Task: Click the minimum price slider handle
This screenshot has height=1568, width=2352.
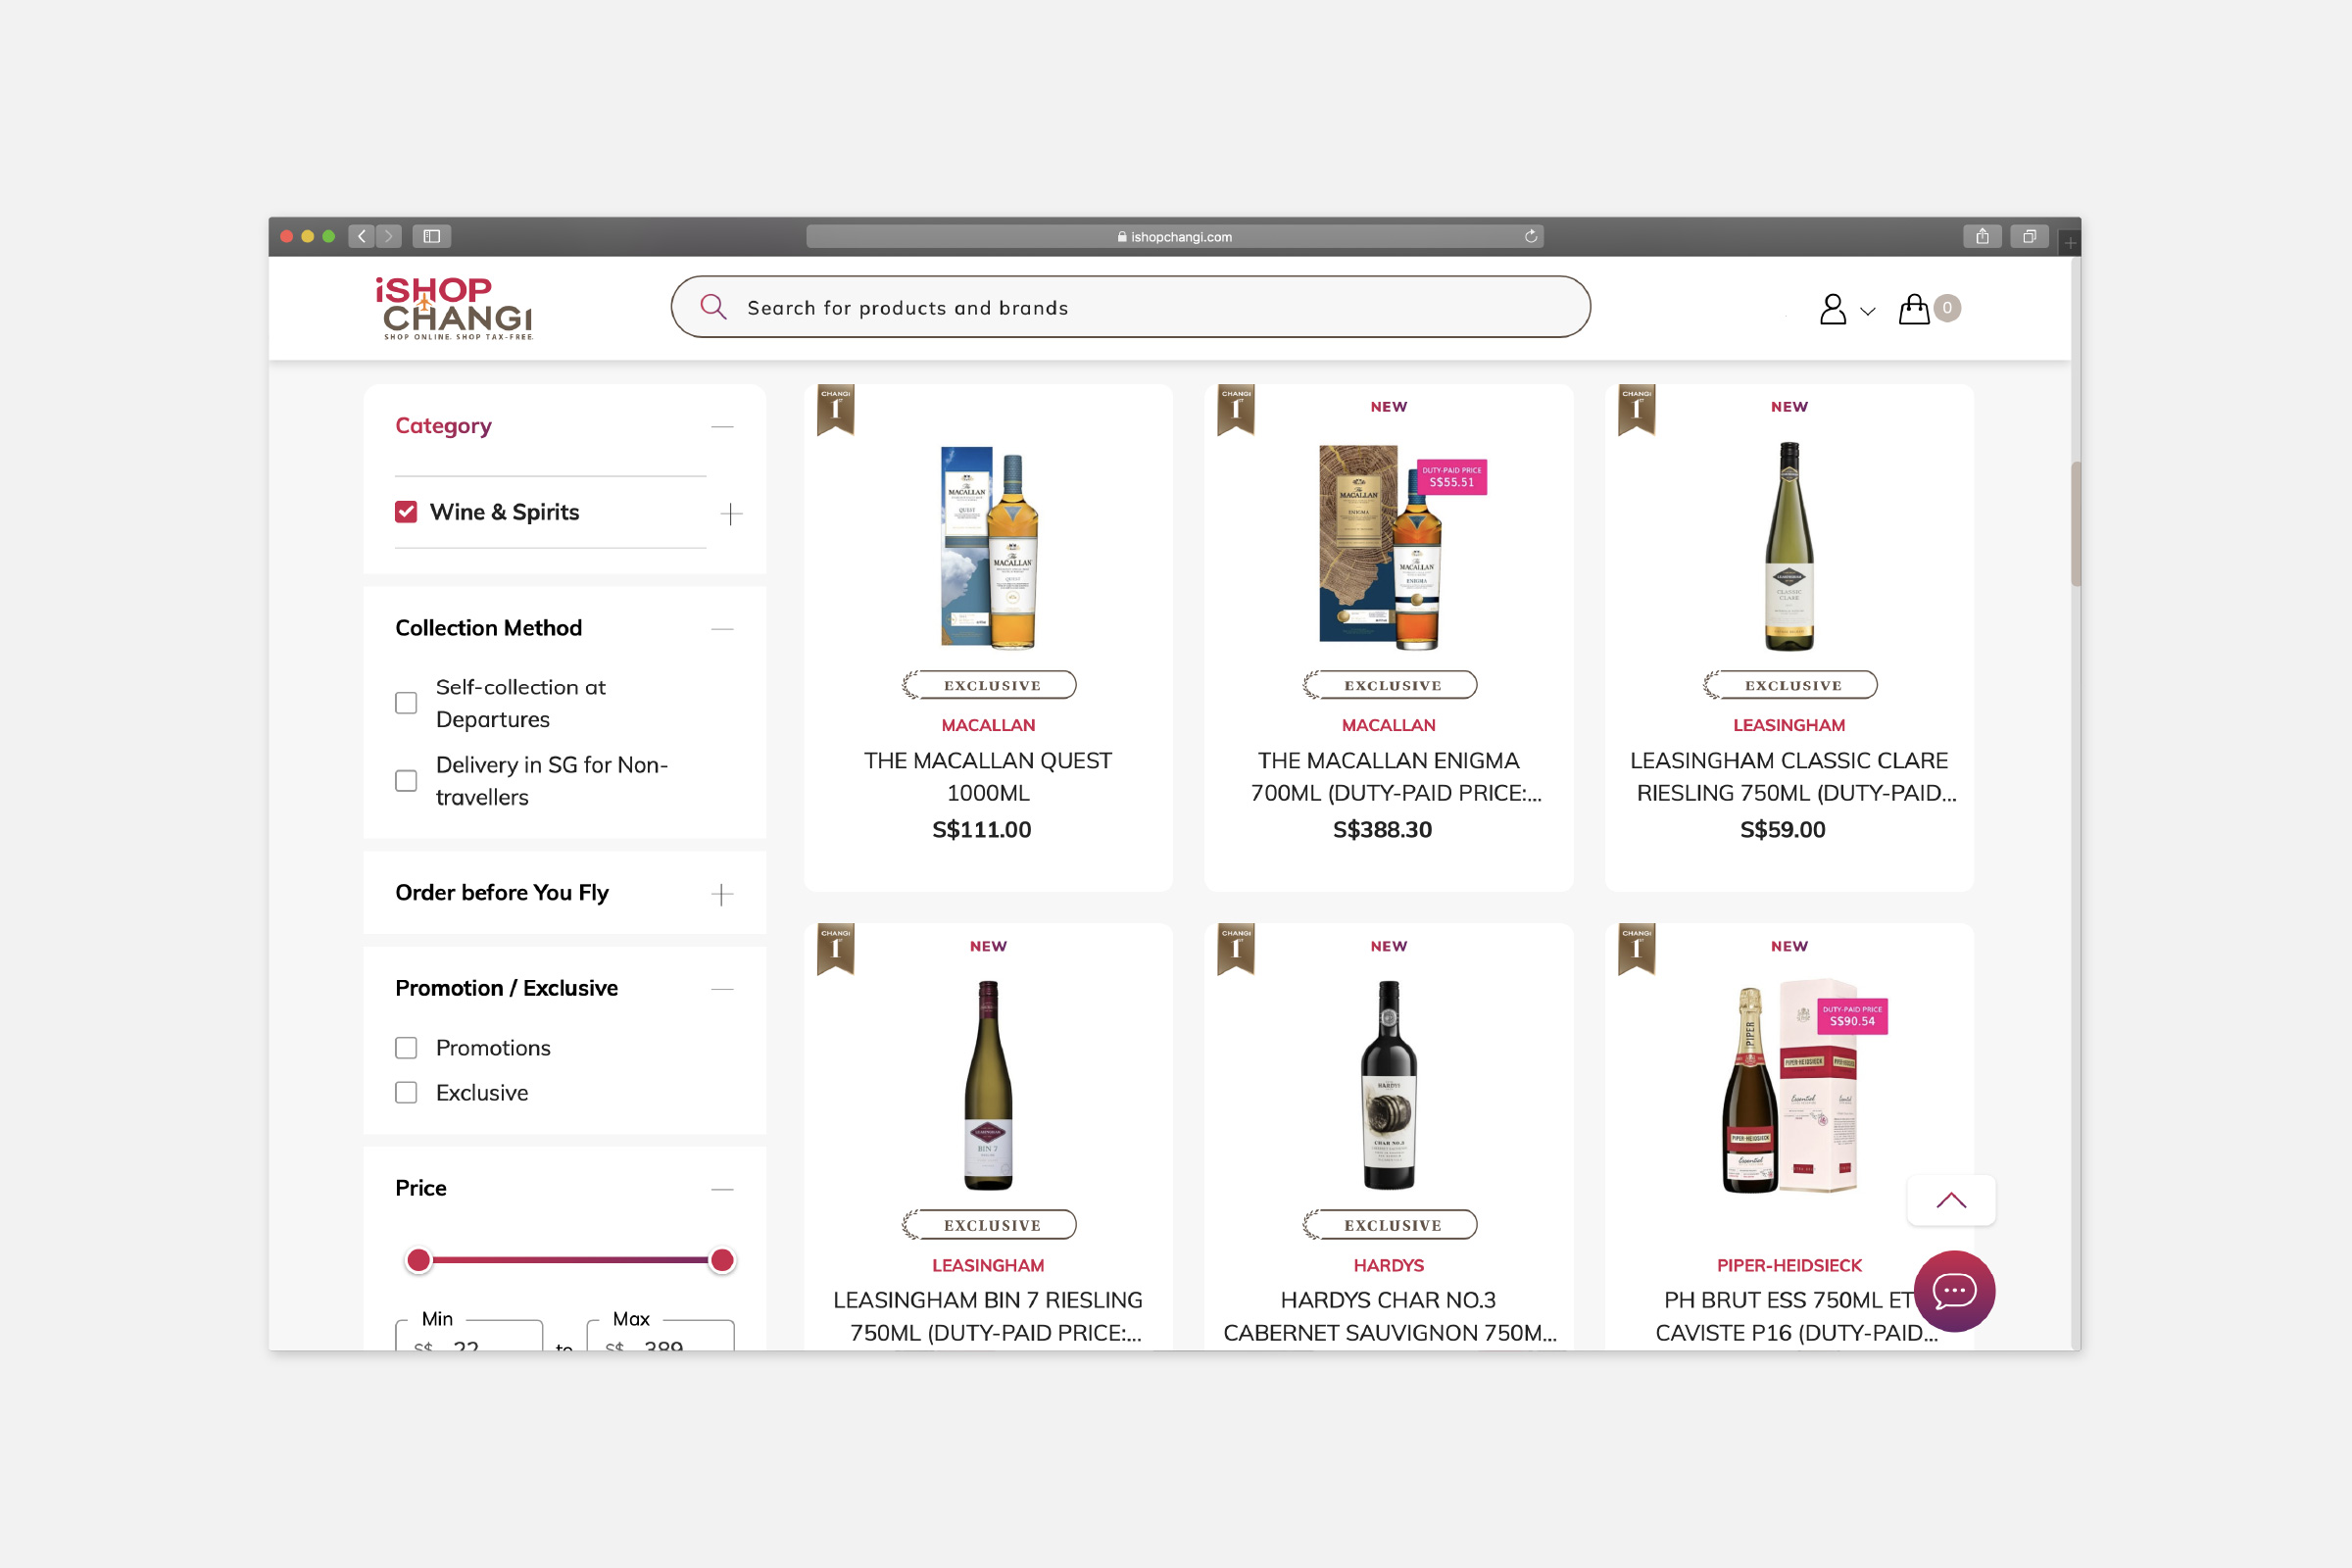Action: pos(419,1260)
